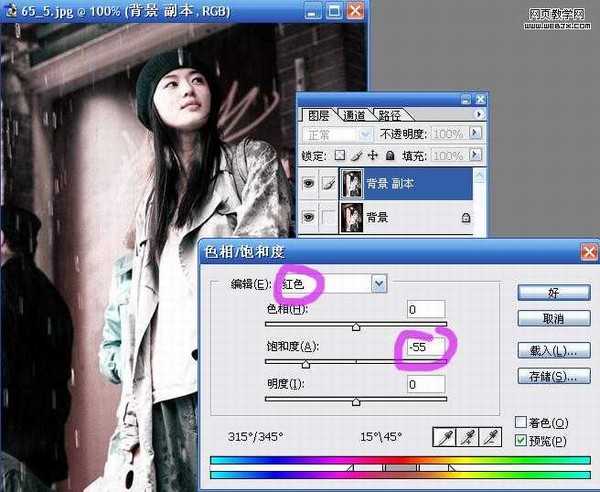Click the lock transparent pixels icon

(340, 156)
